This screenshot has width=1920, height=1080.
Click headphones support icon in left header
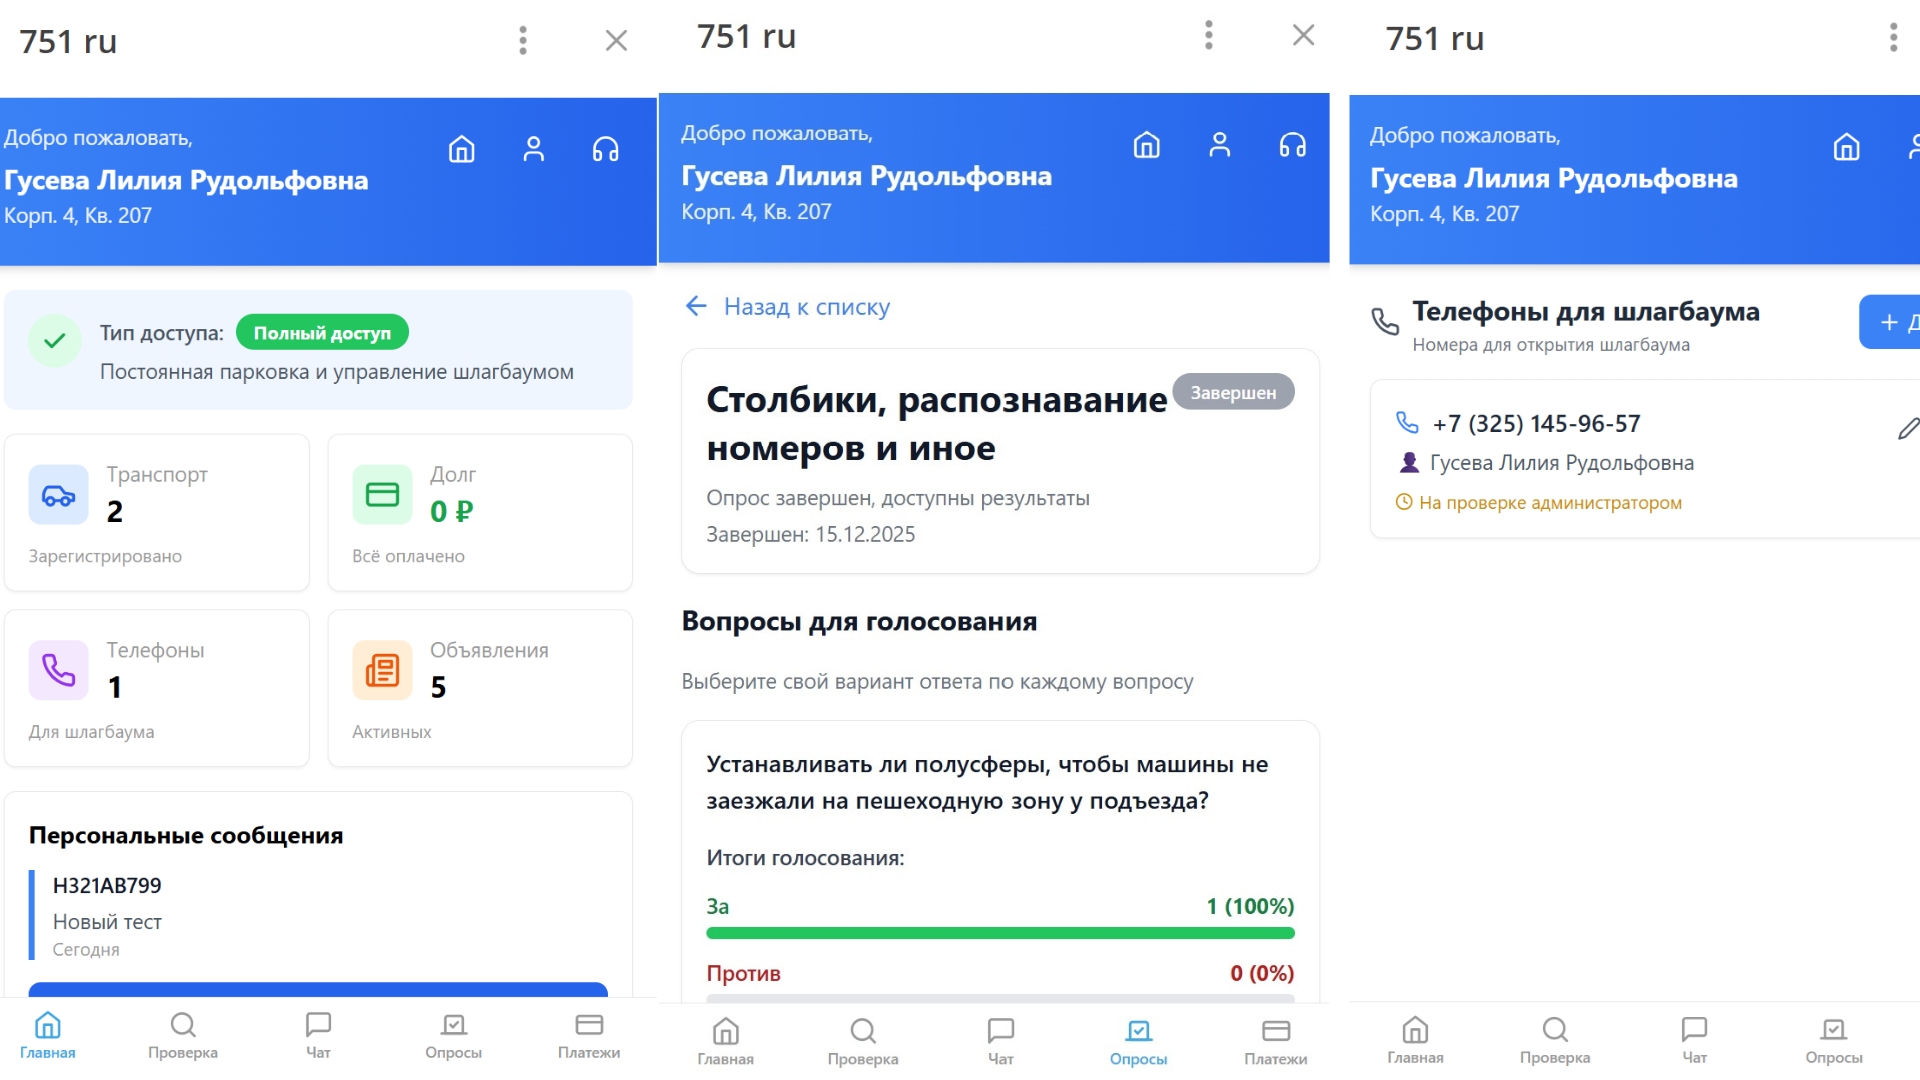(x=605, y=150)
